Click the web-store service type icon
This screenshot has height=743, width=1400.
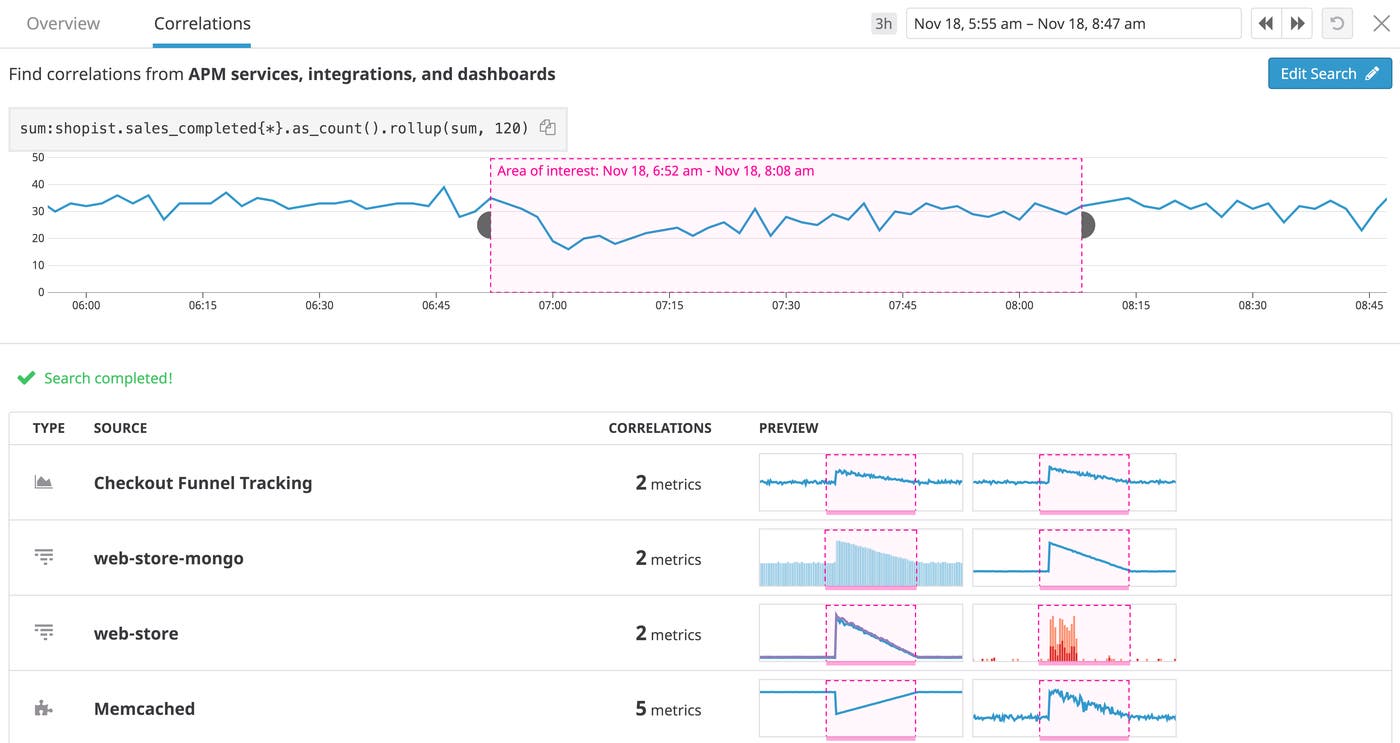point(43,632)
